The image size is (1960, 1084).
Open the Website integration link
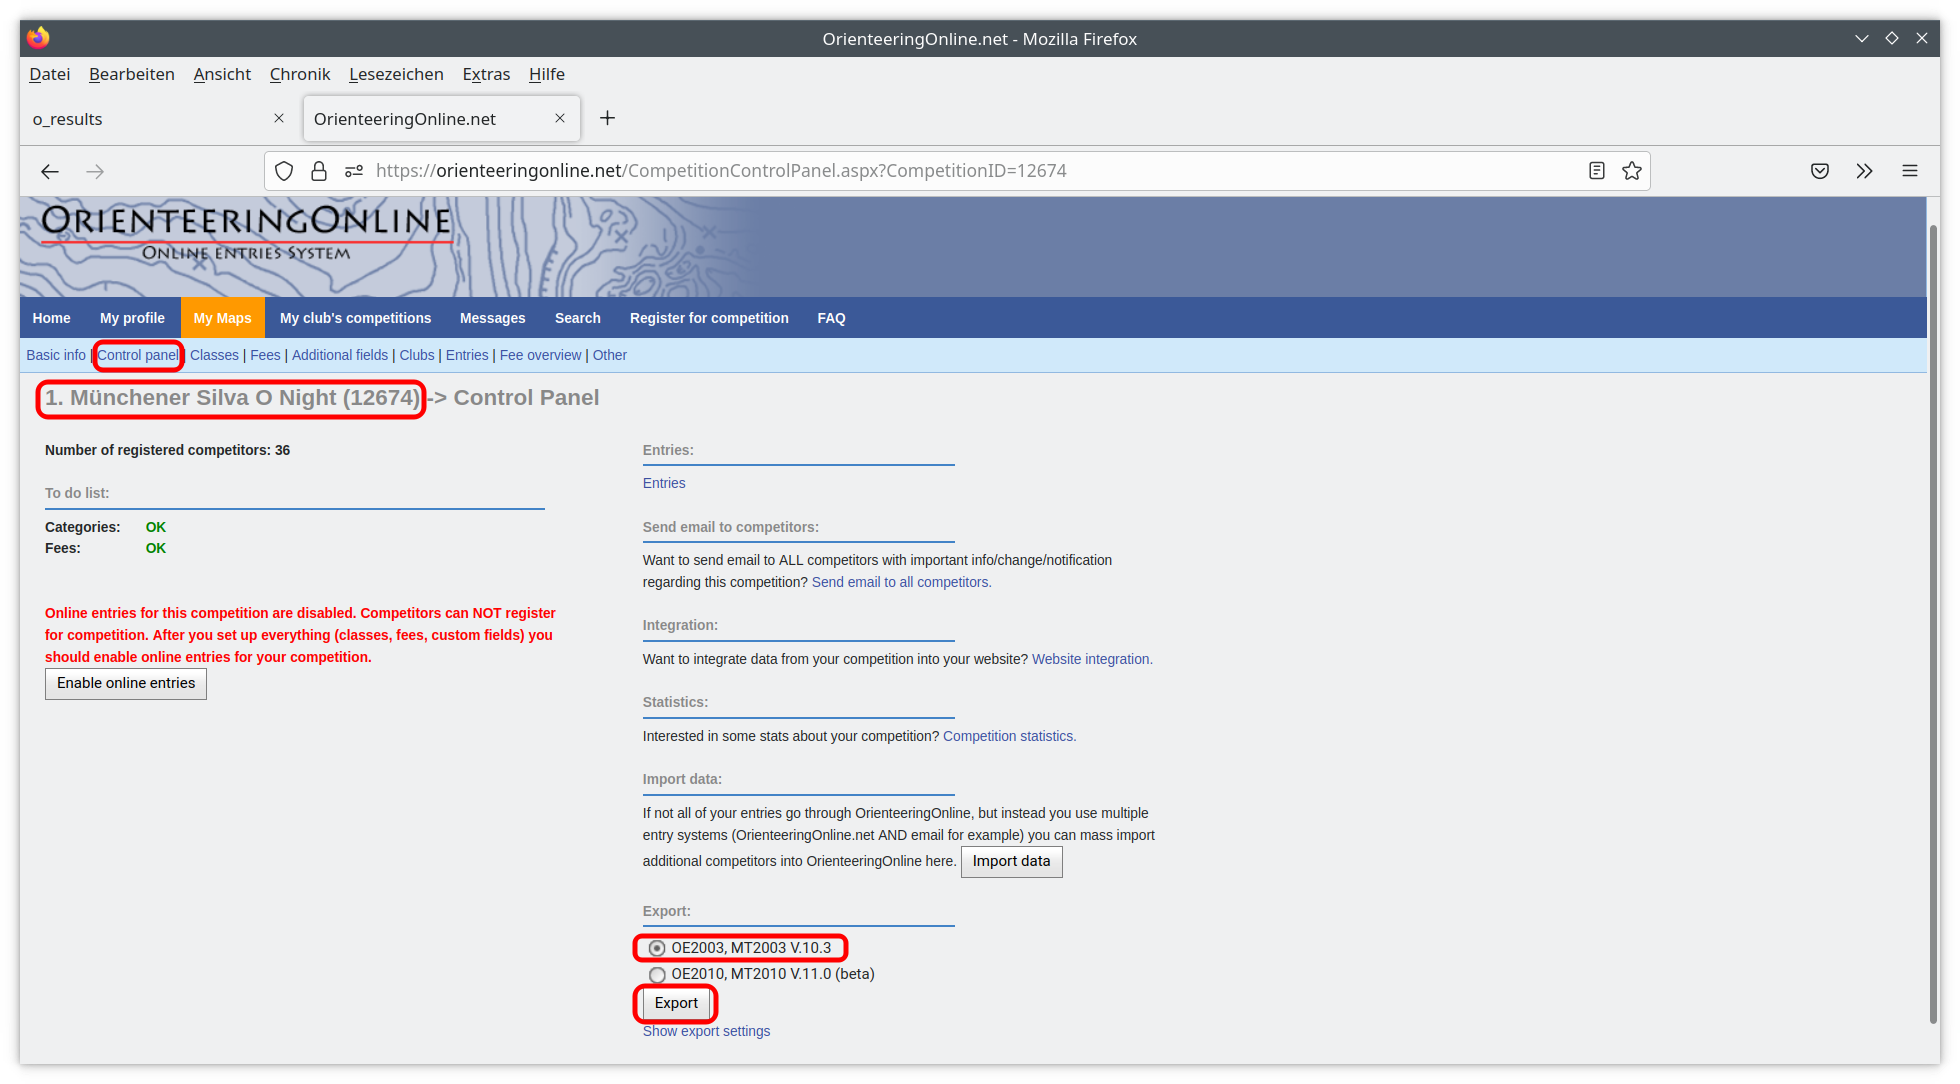point(1092,659)
